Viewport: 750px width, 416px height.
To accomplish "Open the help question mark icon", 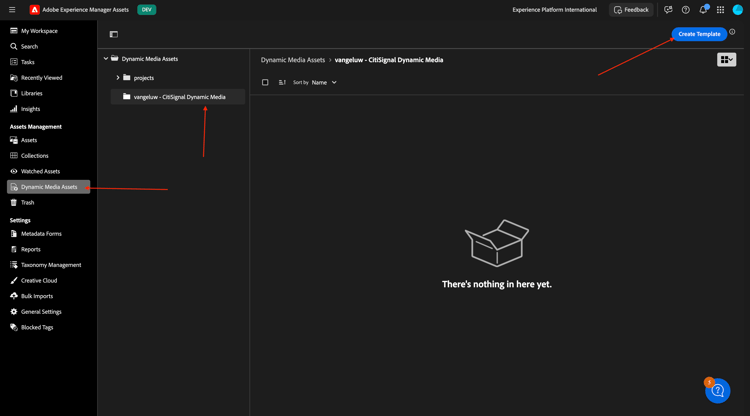I will coord(685,10).
